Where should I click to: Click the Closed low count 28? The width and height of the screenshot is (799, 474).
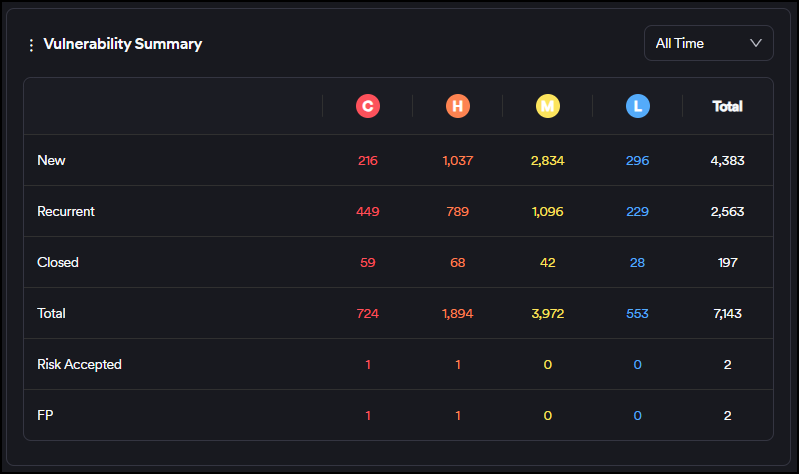pyautogui.click(x=637, y=262)
